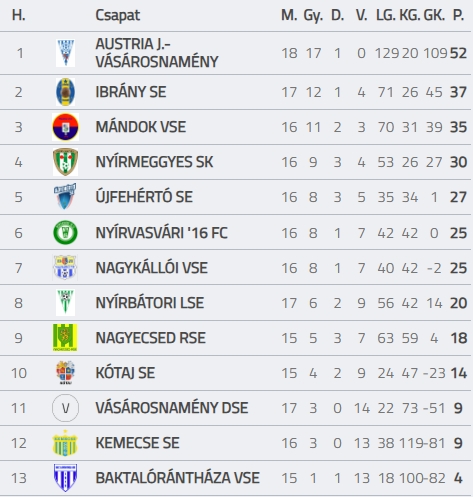The height and width of the screenshot is (497, 473).
Task: Click the GK. goal difference column header
Action: 434,15
